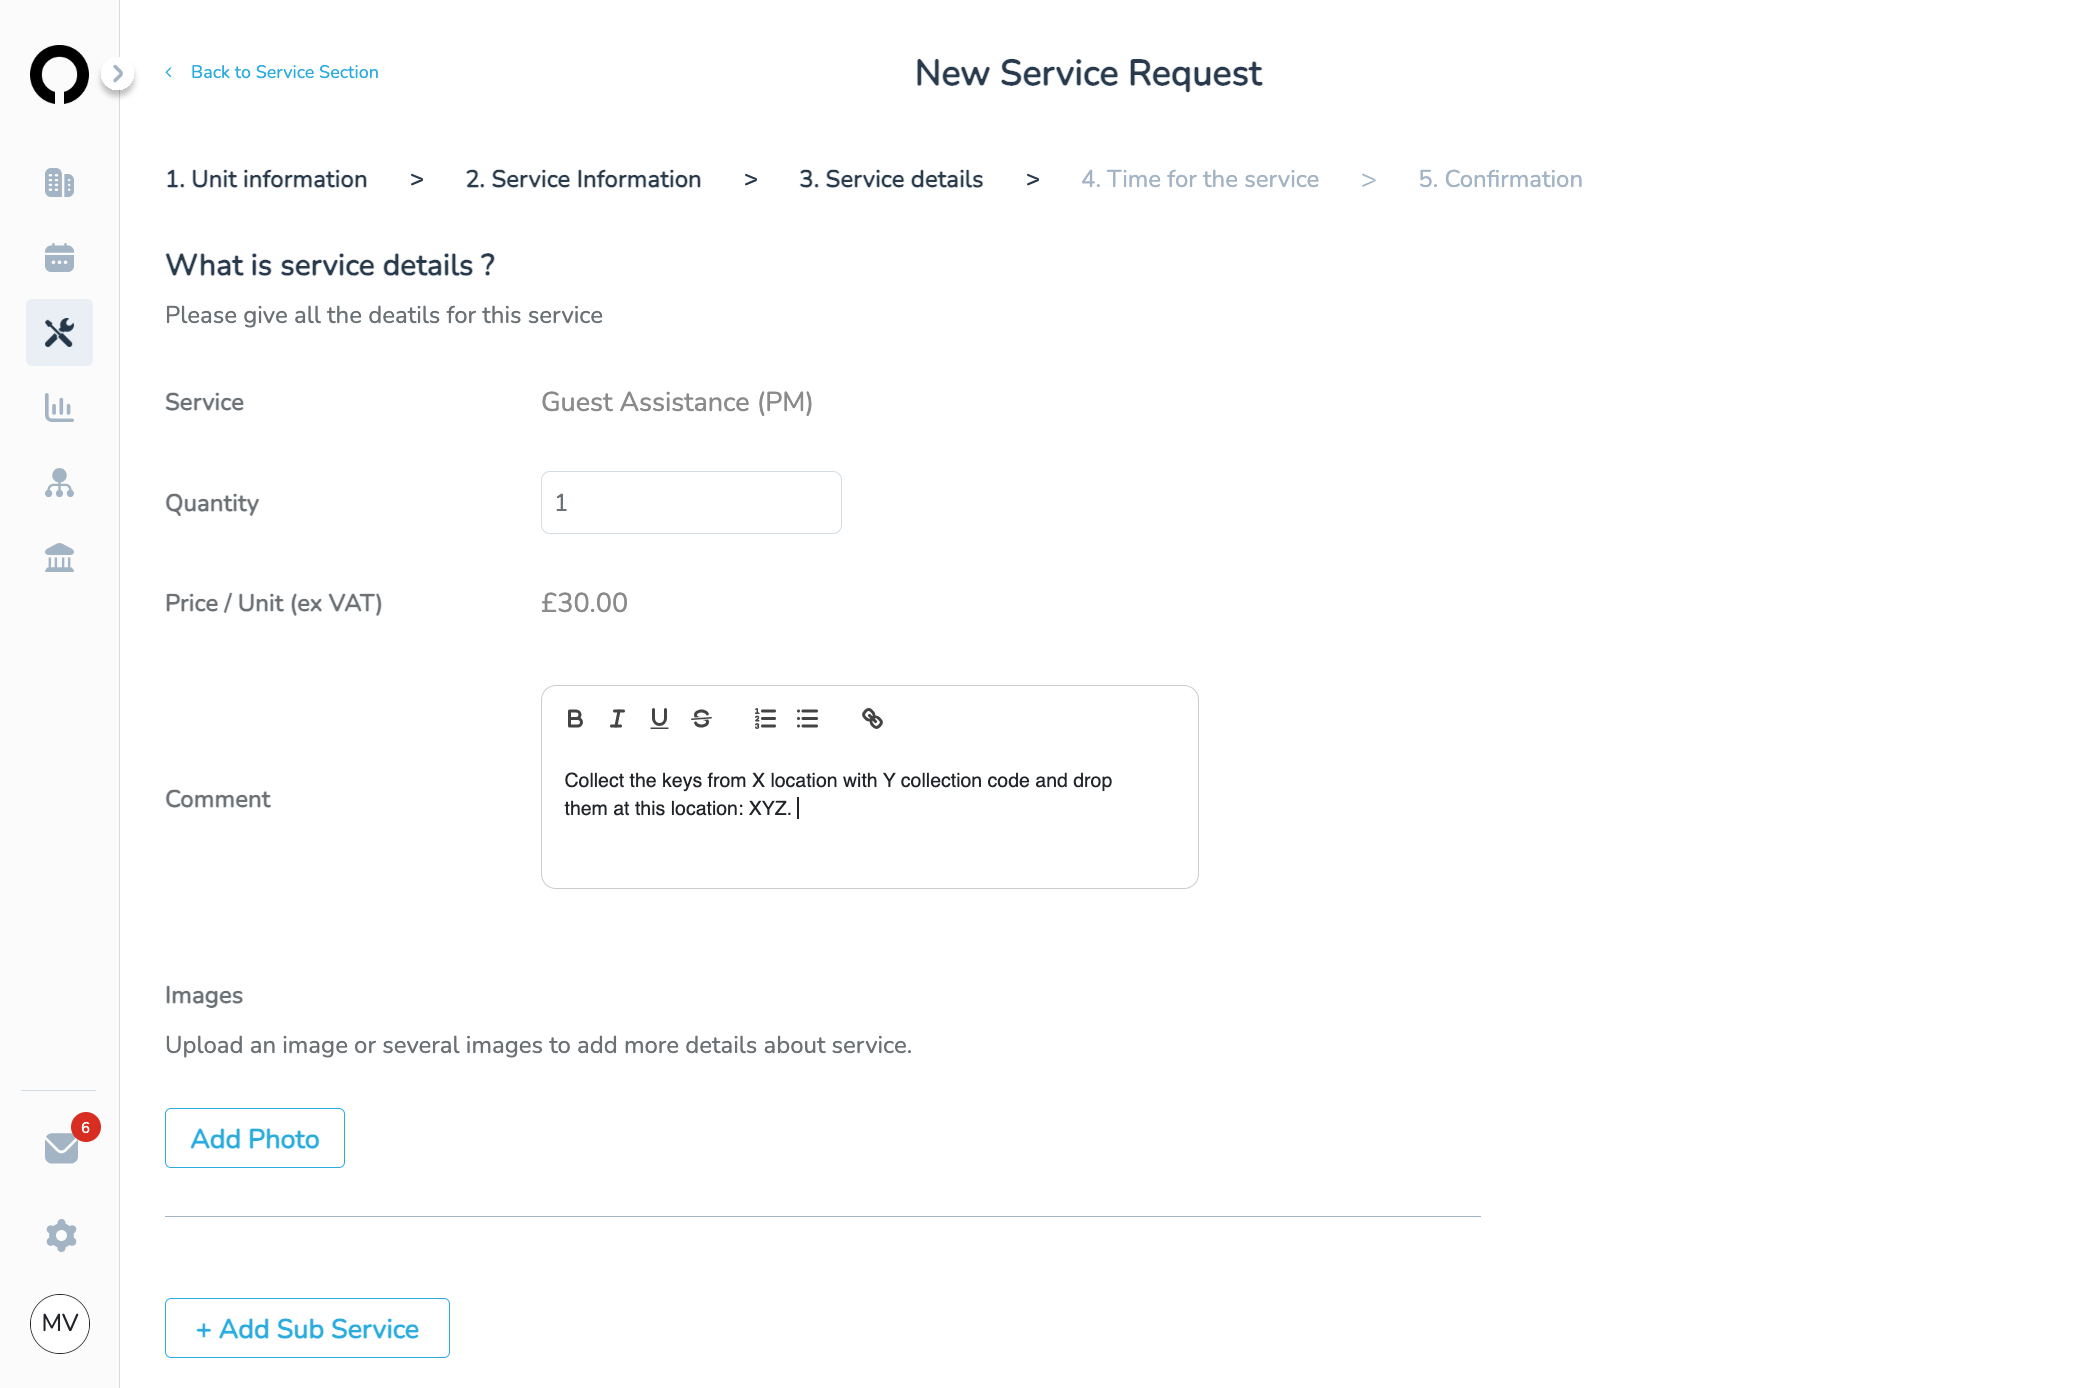Image resolution: width=2090 pixels, height=1388 pixels.
Task: Open the bank building icon in sidebar
Action: 59,558
